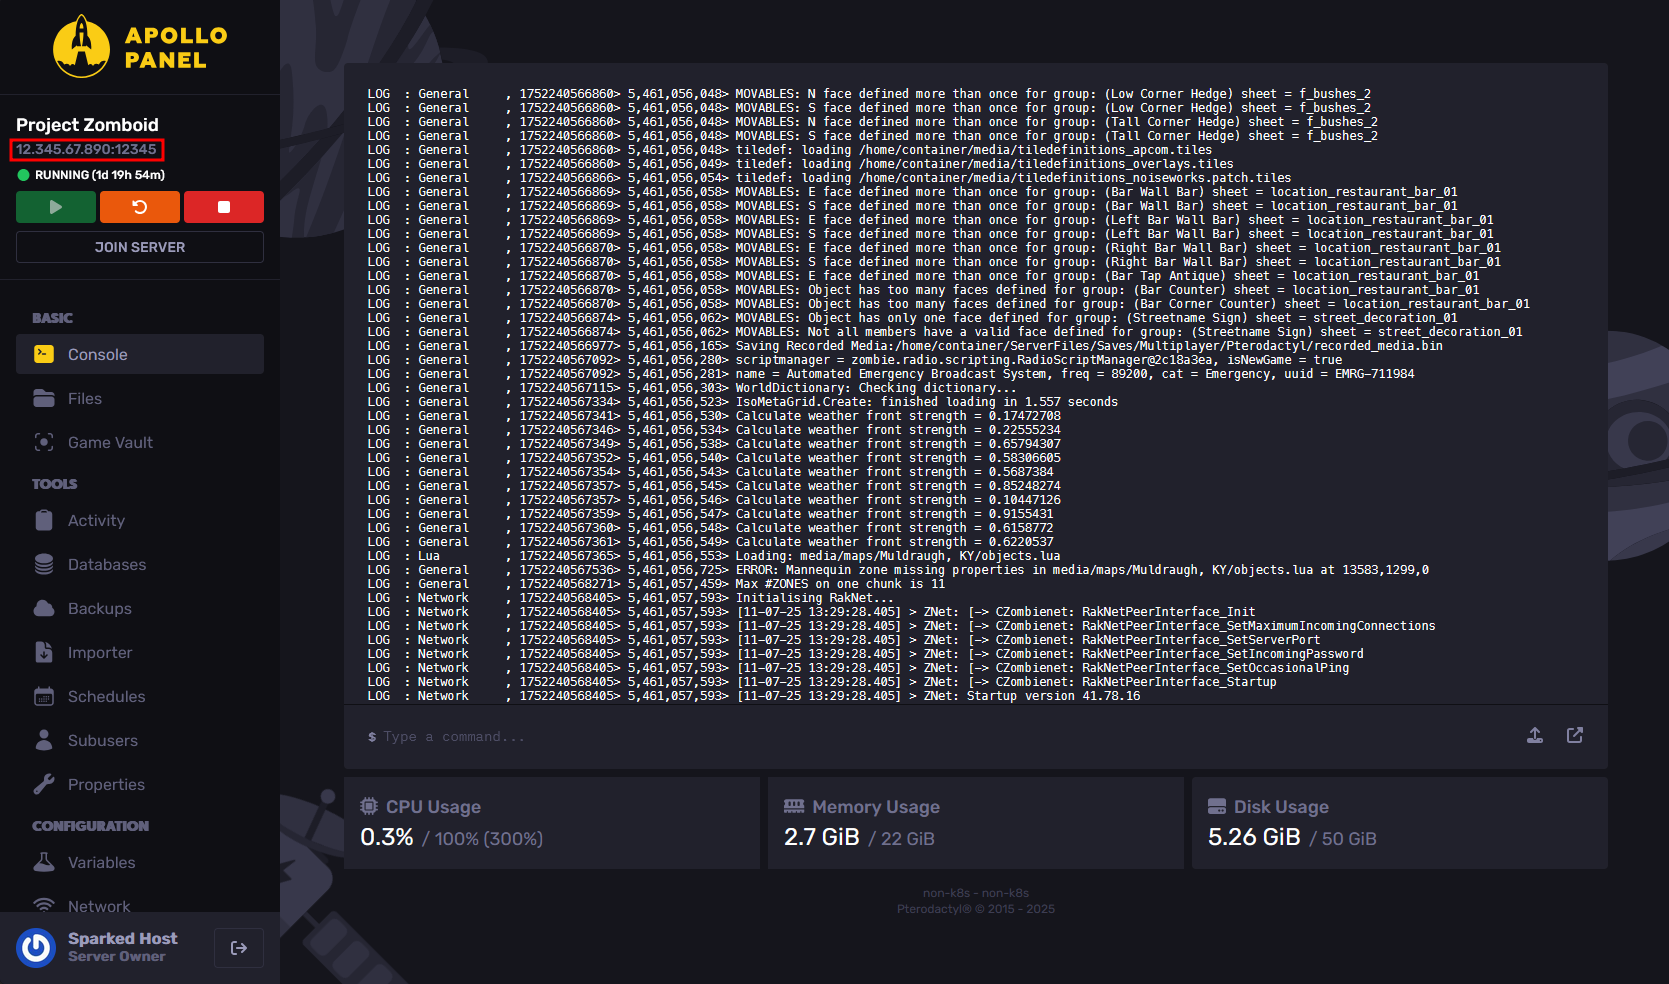Image resolution: width=1669 pixels, height=984 pixels.
Task: Open the Importer tool
Action: click(140, 652)
